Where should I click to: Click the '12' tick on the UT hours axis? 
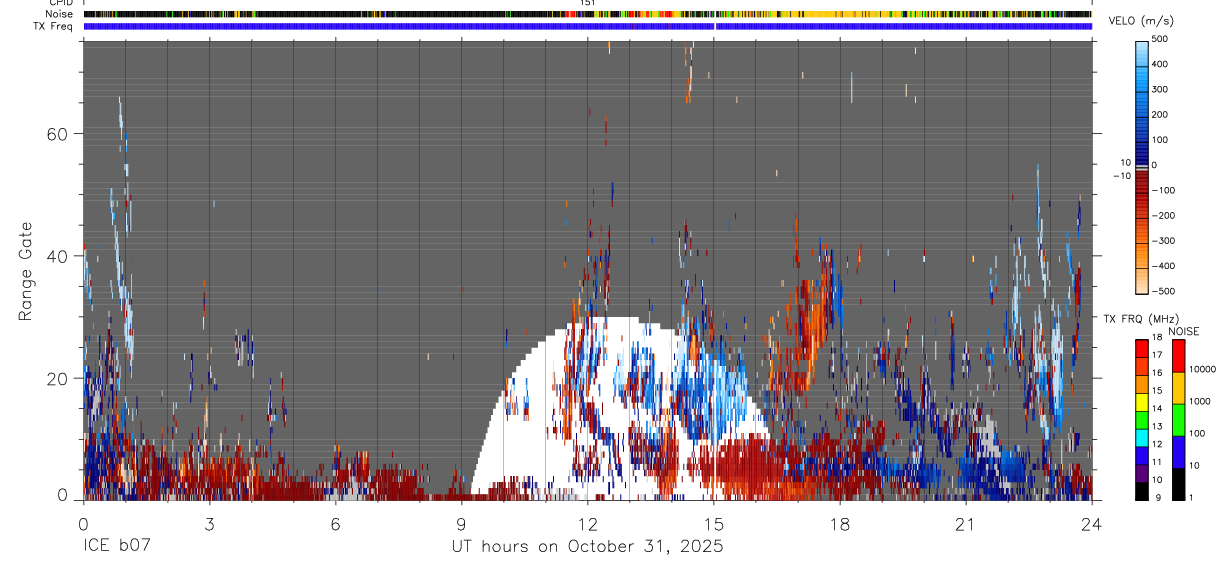[x=587, y=524]
